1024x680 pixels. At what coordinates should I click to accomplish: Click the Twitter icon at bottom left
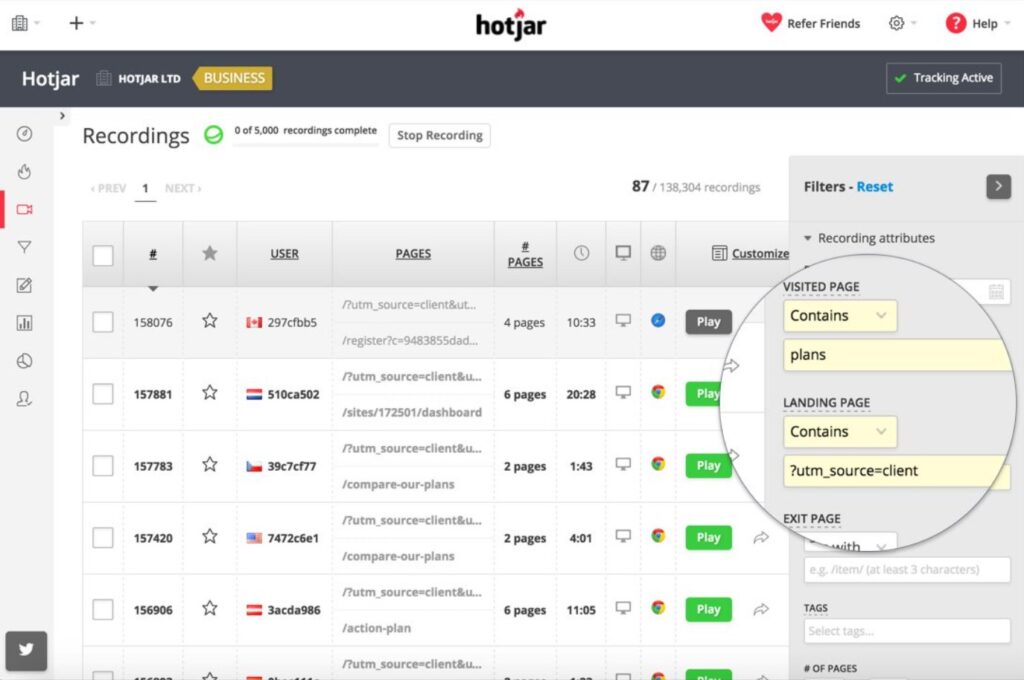26,651
